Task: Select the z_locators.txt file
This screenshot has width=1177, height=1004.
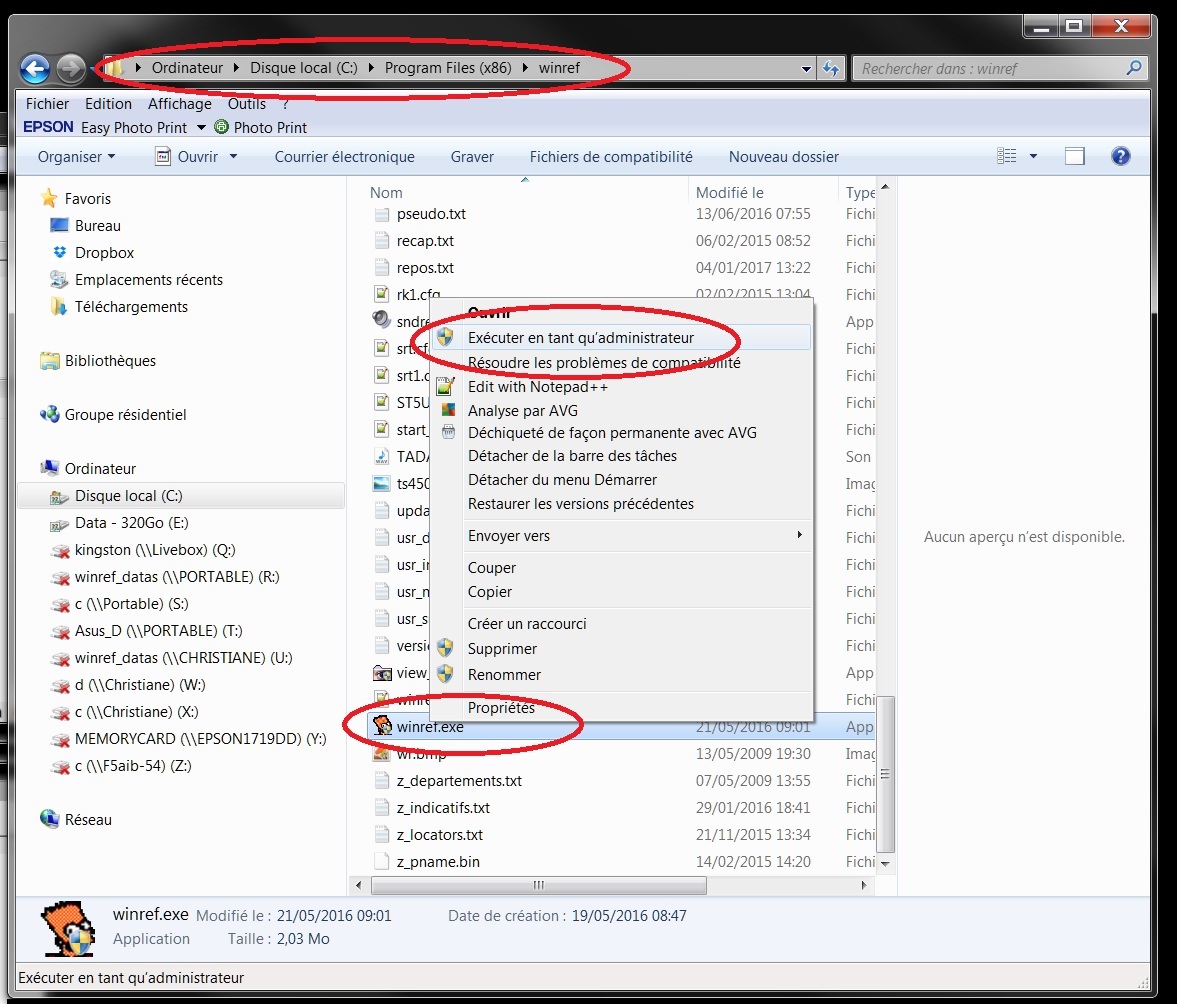Action: point(439,834)
